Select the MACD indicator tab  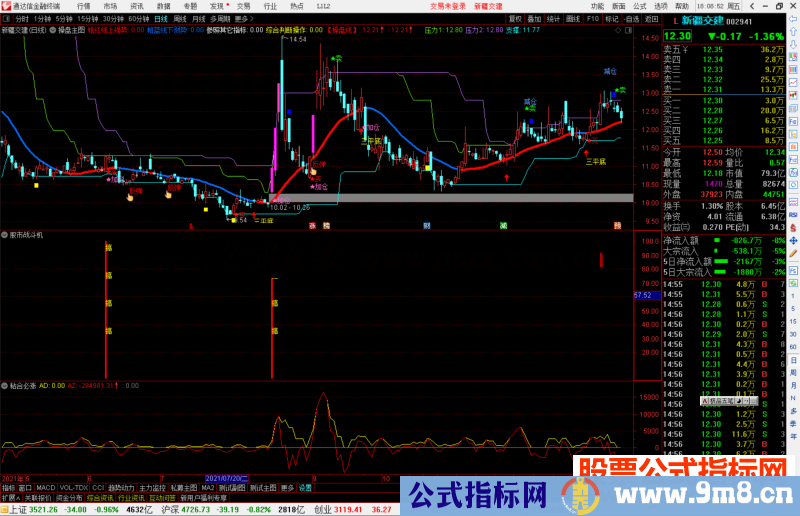click(x=45, y=488)
